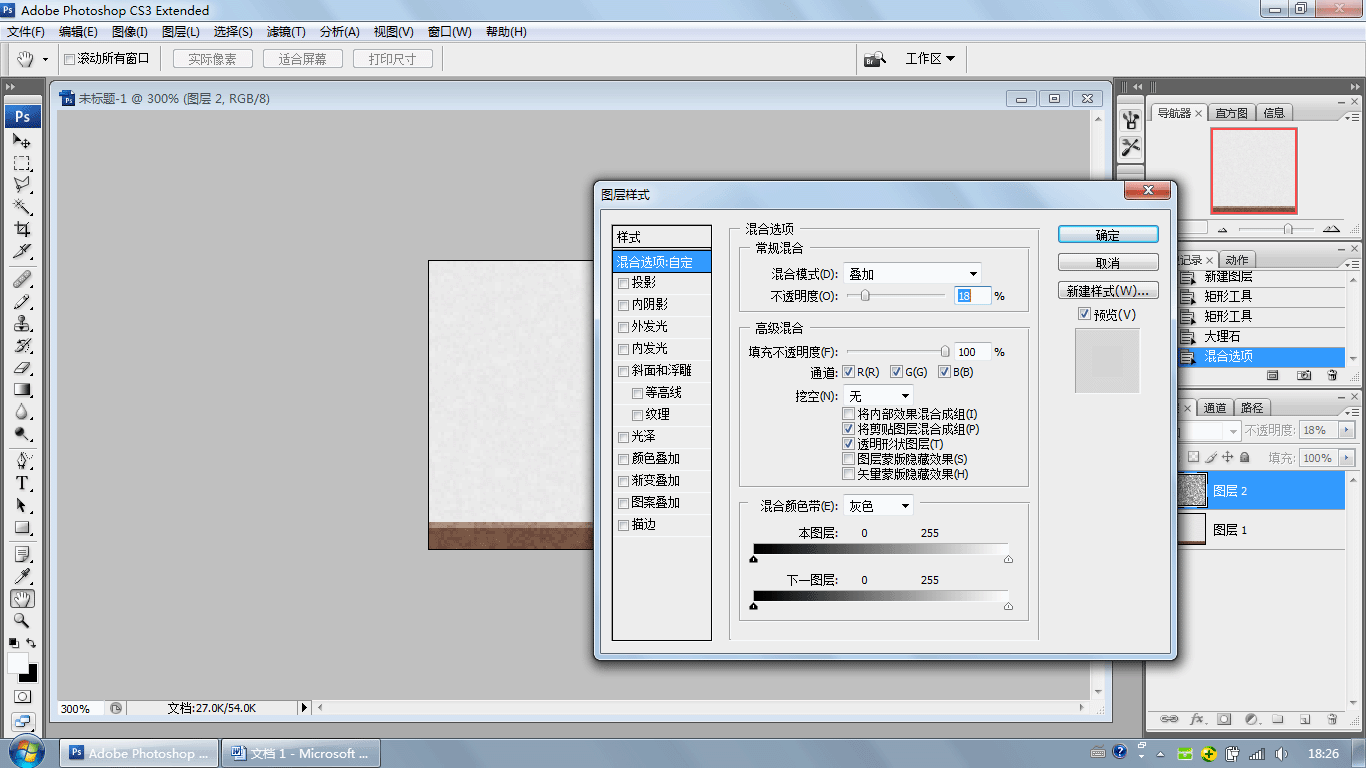This screenshot has width=1366, height=768.
Task: Open the 挖空(N) knockout dropdown
Action: pos(878,396)
